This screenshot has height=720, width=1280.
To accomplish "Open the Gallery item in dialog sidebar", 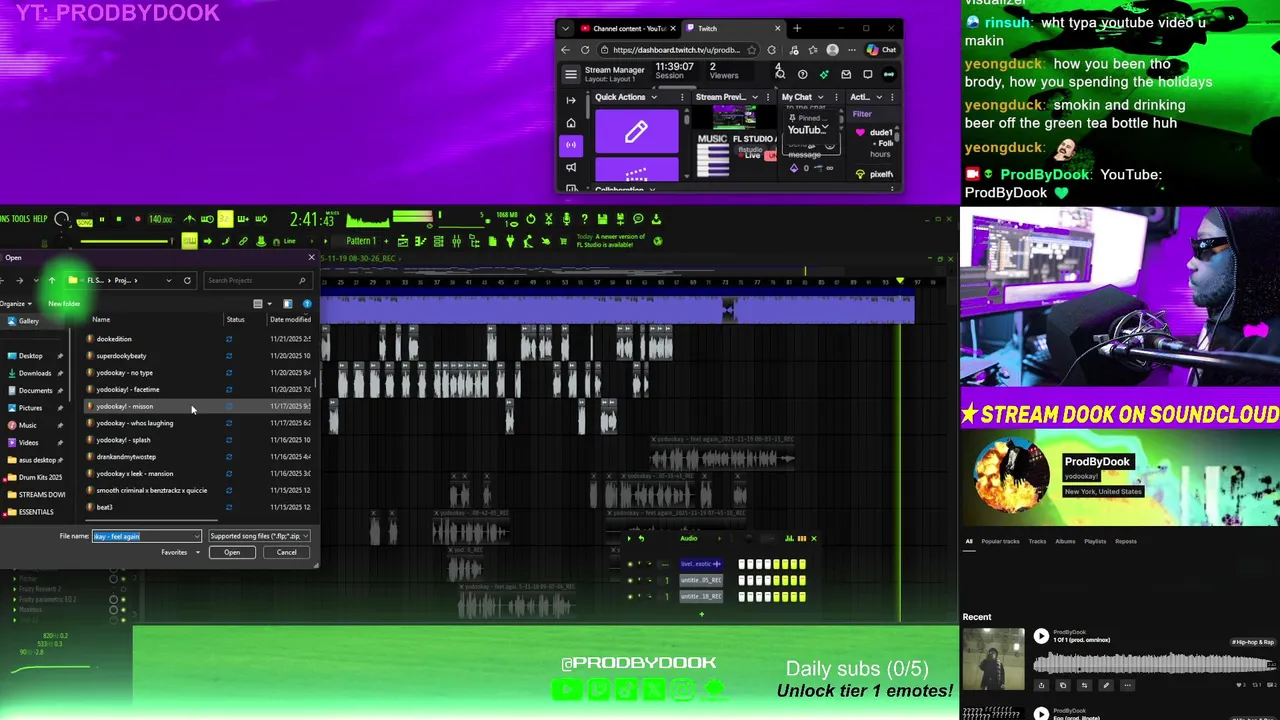I will pyautogui.click(x=28, y=321).
